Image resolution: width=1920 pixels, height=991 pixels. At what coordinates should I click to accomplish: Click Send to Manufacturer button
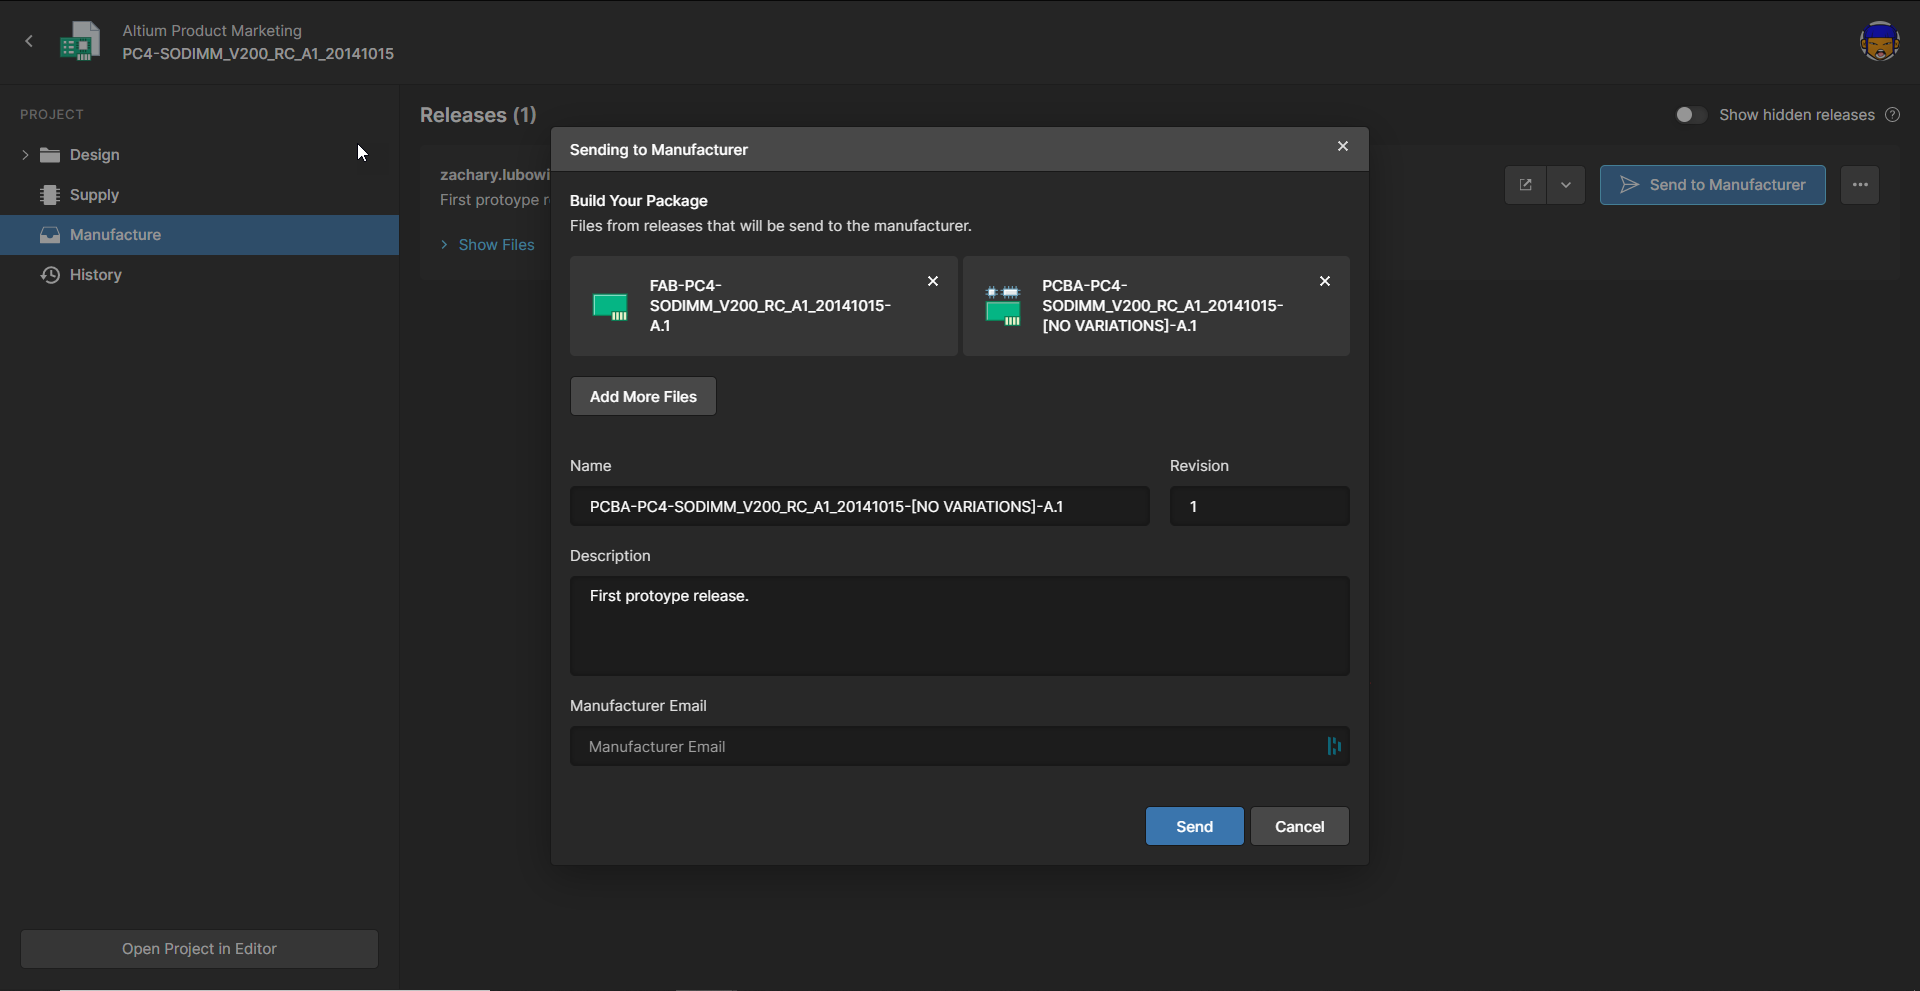pos(1712,185)
